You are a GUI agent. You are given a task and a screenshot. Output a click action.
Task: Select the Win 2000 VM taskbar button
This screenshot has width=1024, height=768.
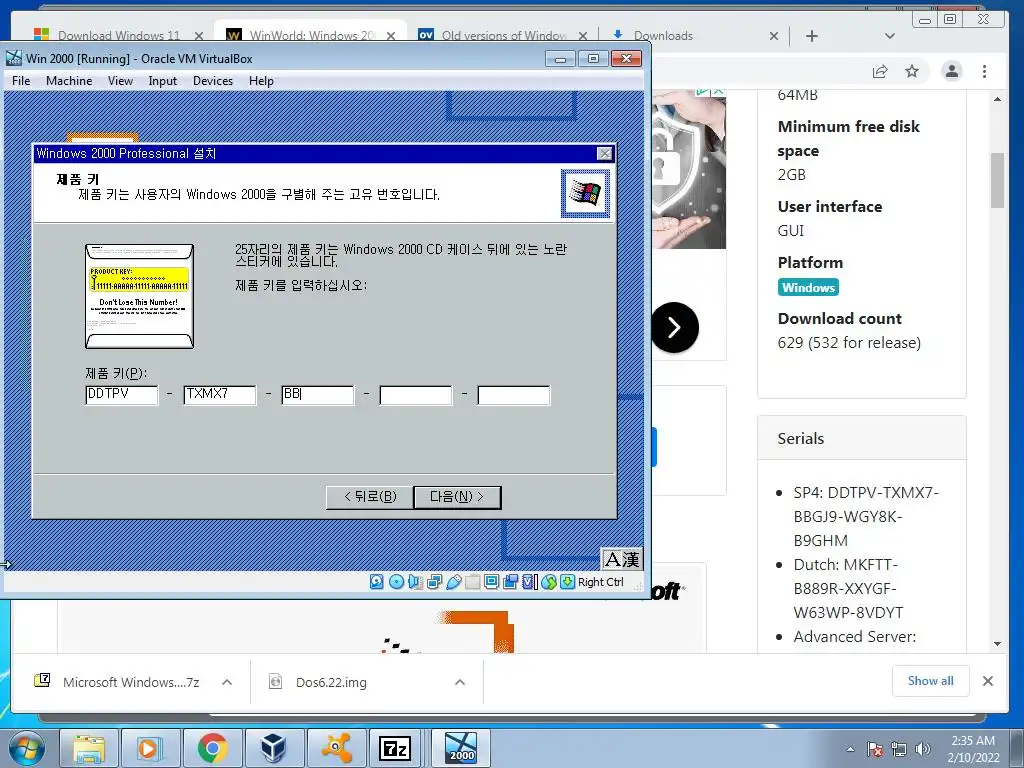point(460,748)
